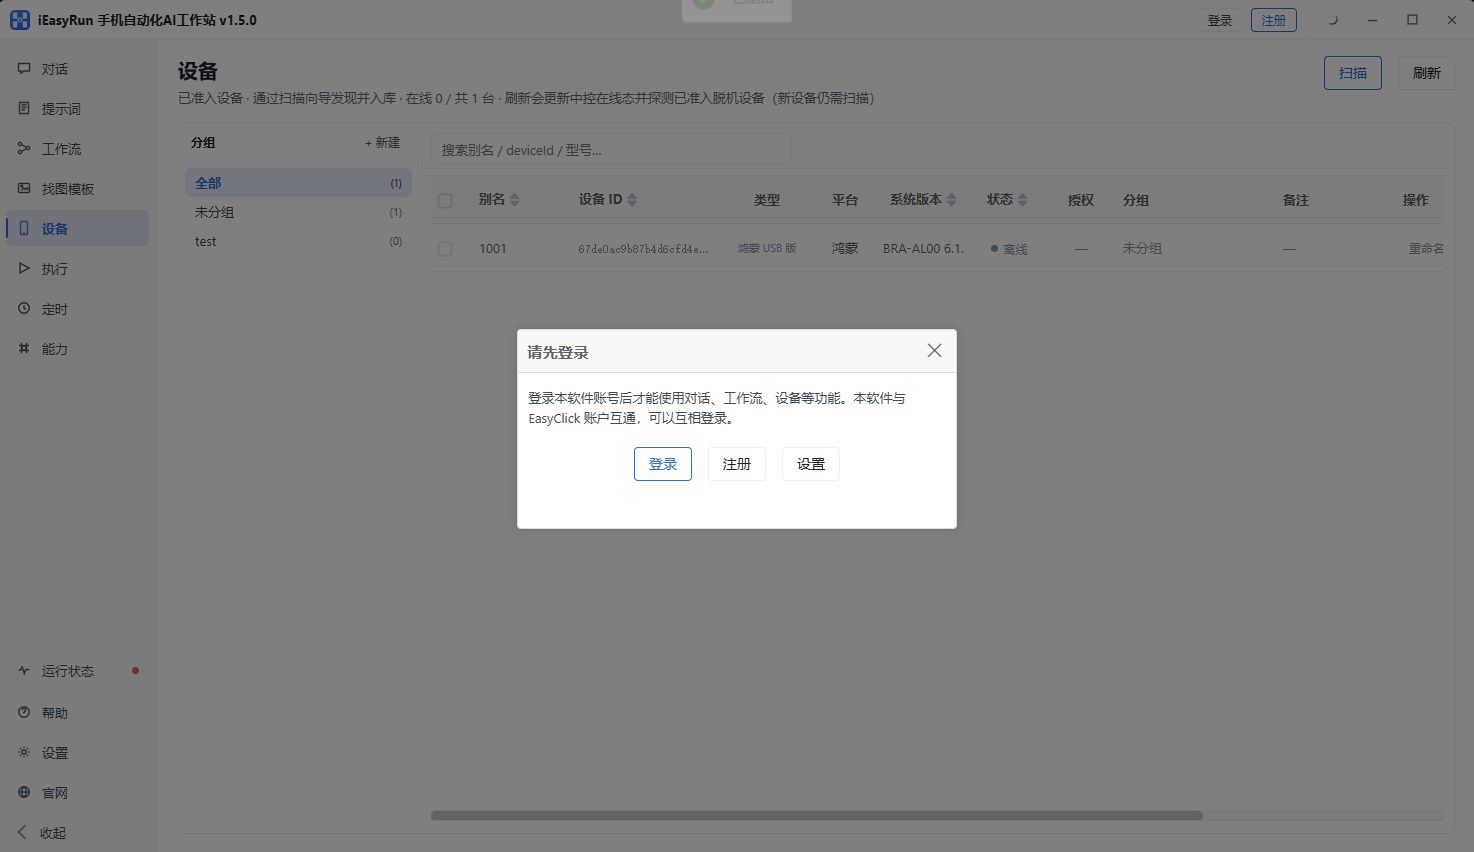Sort the 系统版本 column
The height and width of the screenshot is (852, 1474).
pyautogui.click(x=952, y=200)
